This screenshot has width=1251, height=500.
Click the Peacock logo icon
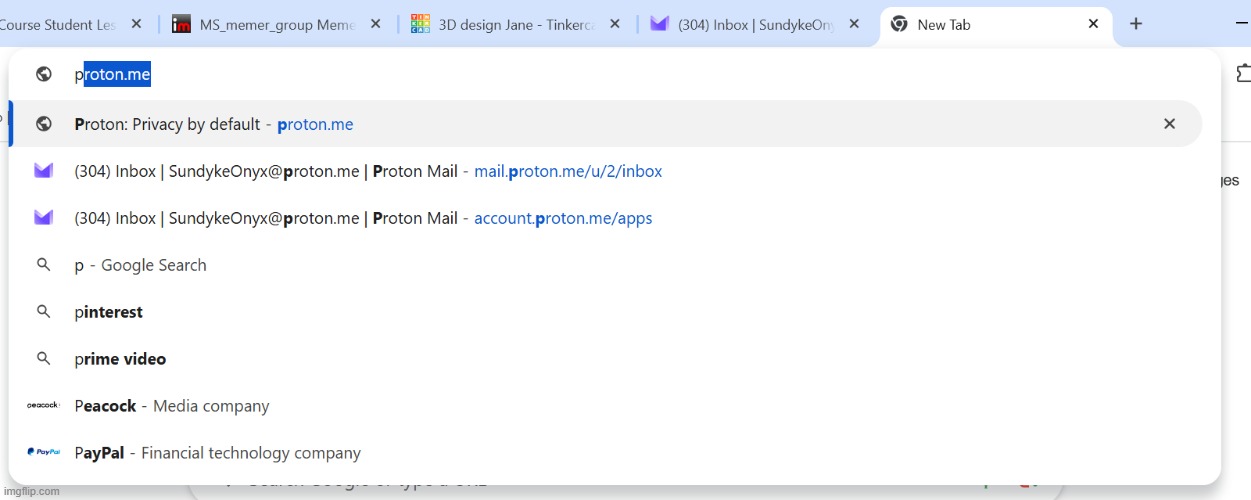pyautogui.click(x=43, y=406)
